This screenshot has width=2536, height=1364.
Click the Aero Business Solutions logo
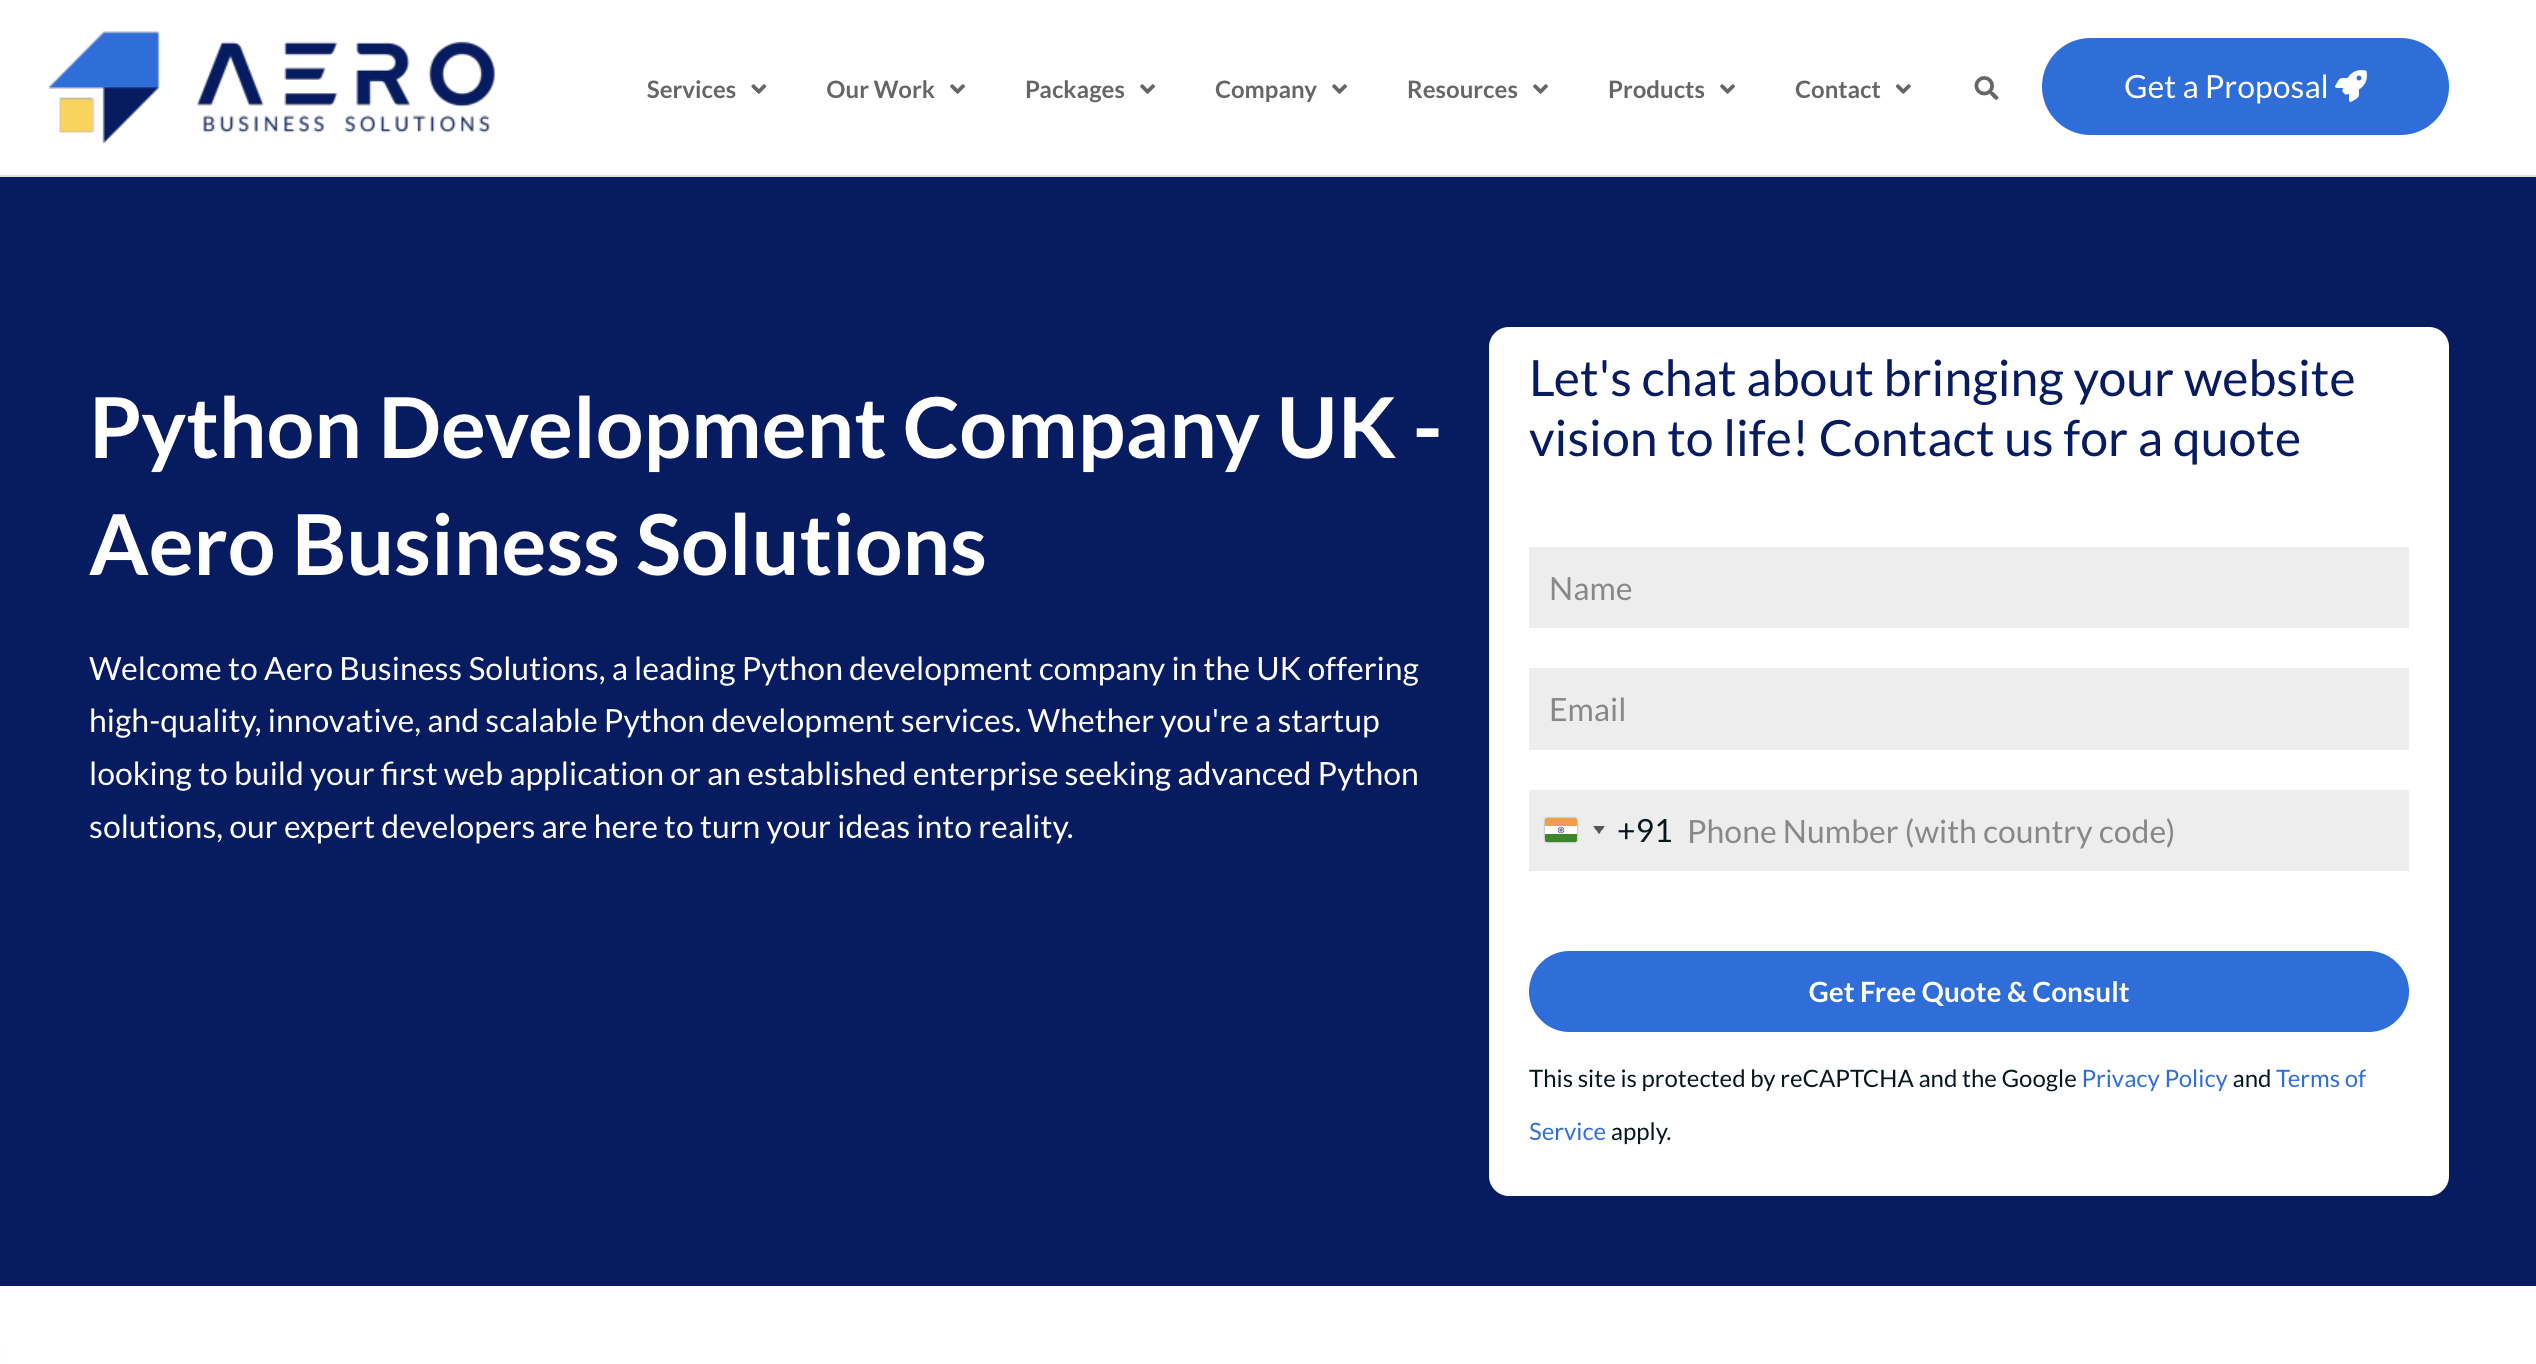point(272,87)
